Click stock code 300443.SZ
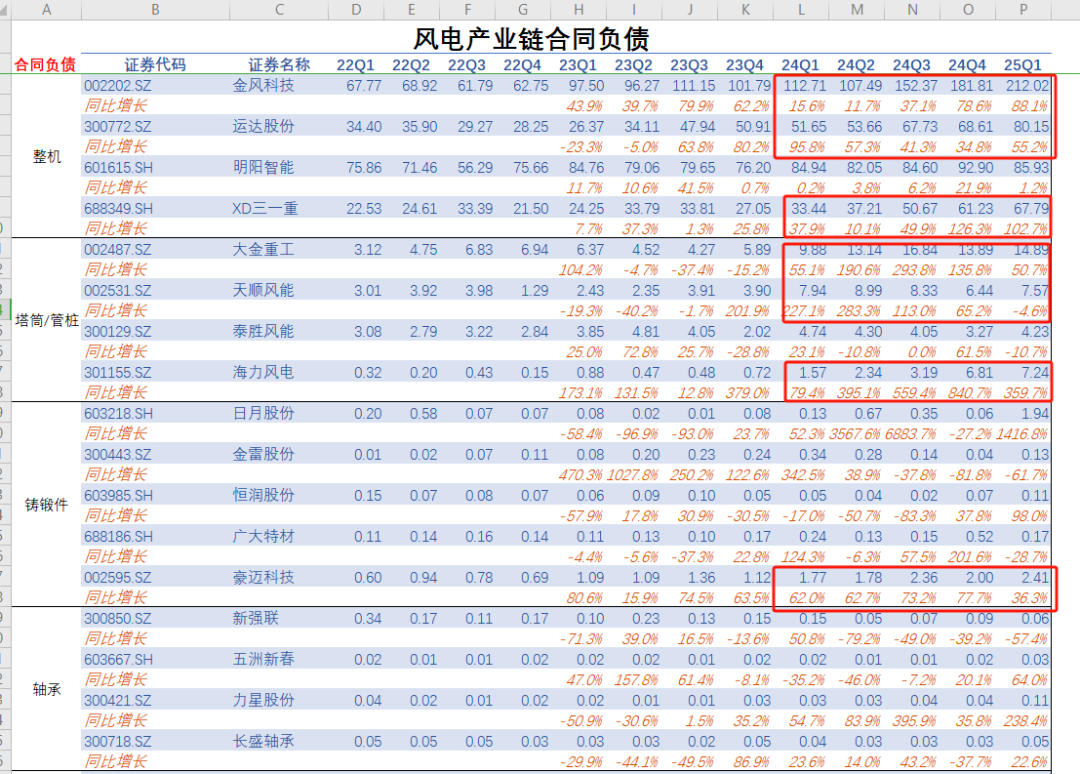 tap(118, 454)
